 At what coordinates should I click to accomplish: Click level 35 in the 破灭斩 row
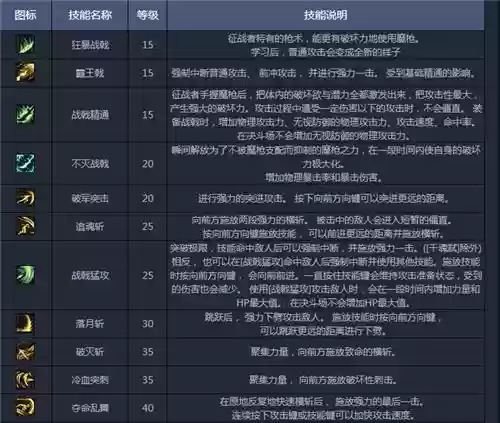(148, 351)
